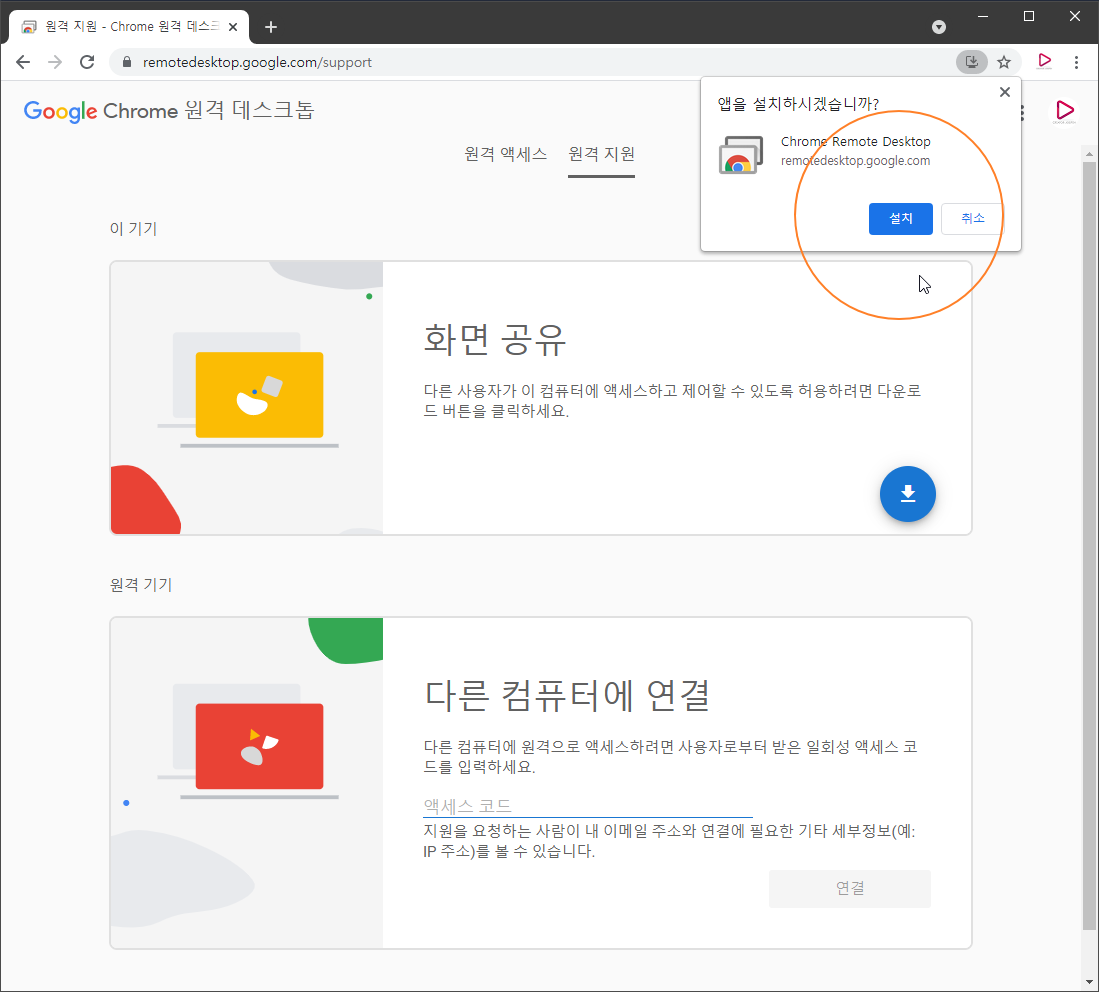Click the round dropdown arrow in title bar

coord(939,27)
